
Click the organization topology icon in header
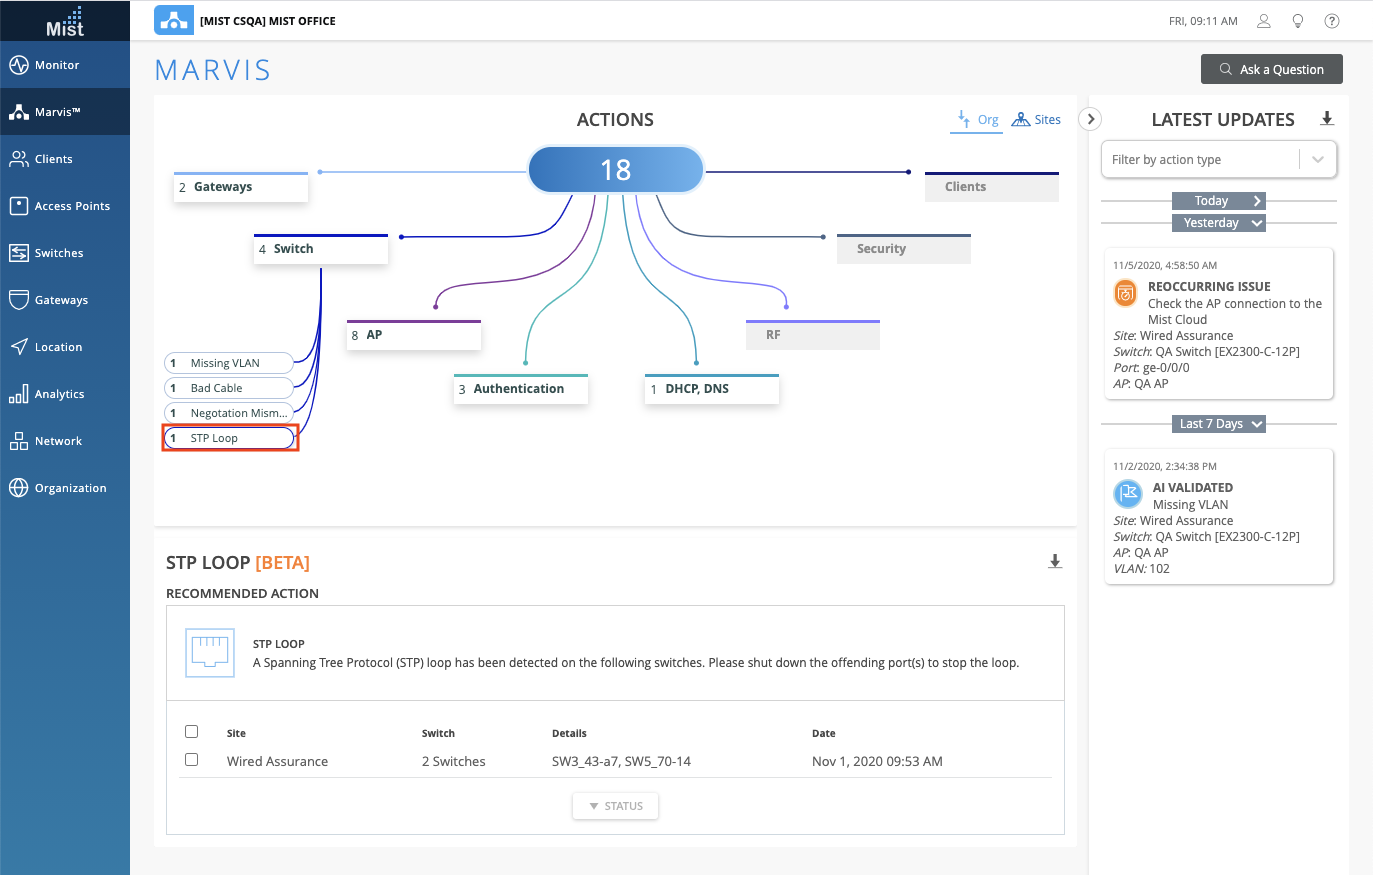174,21
